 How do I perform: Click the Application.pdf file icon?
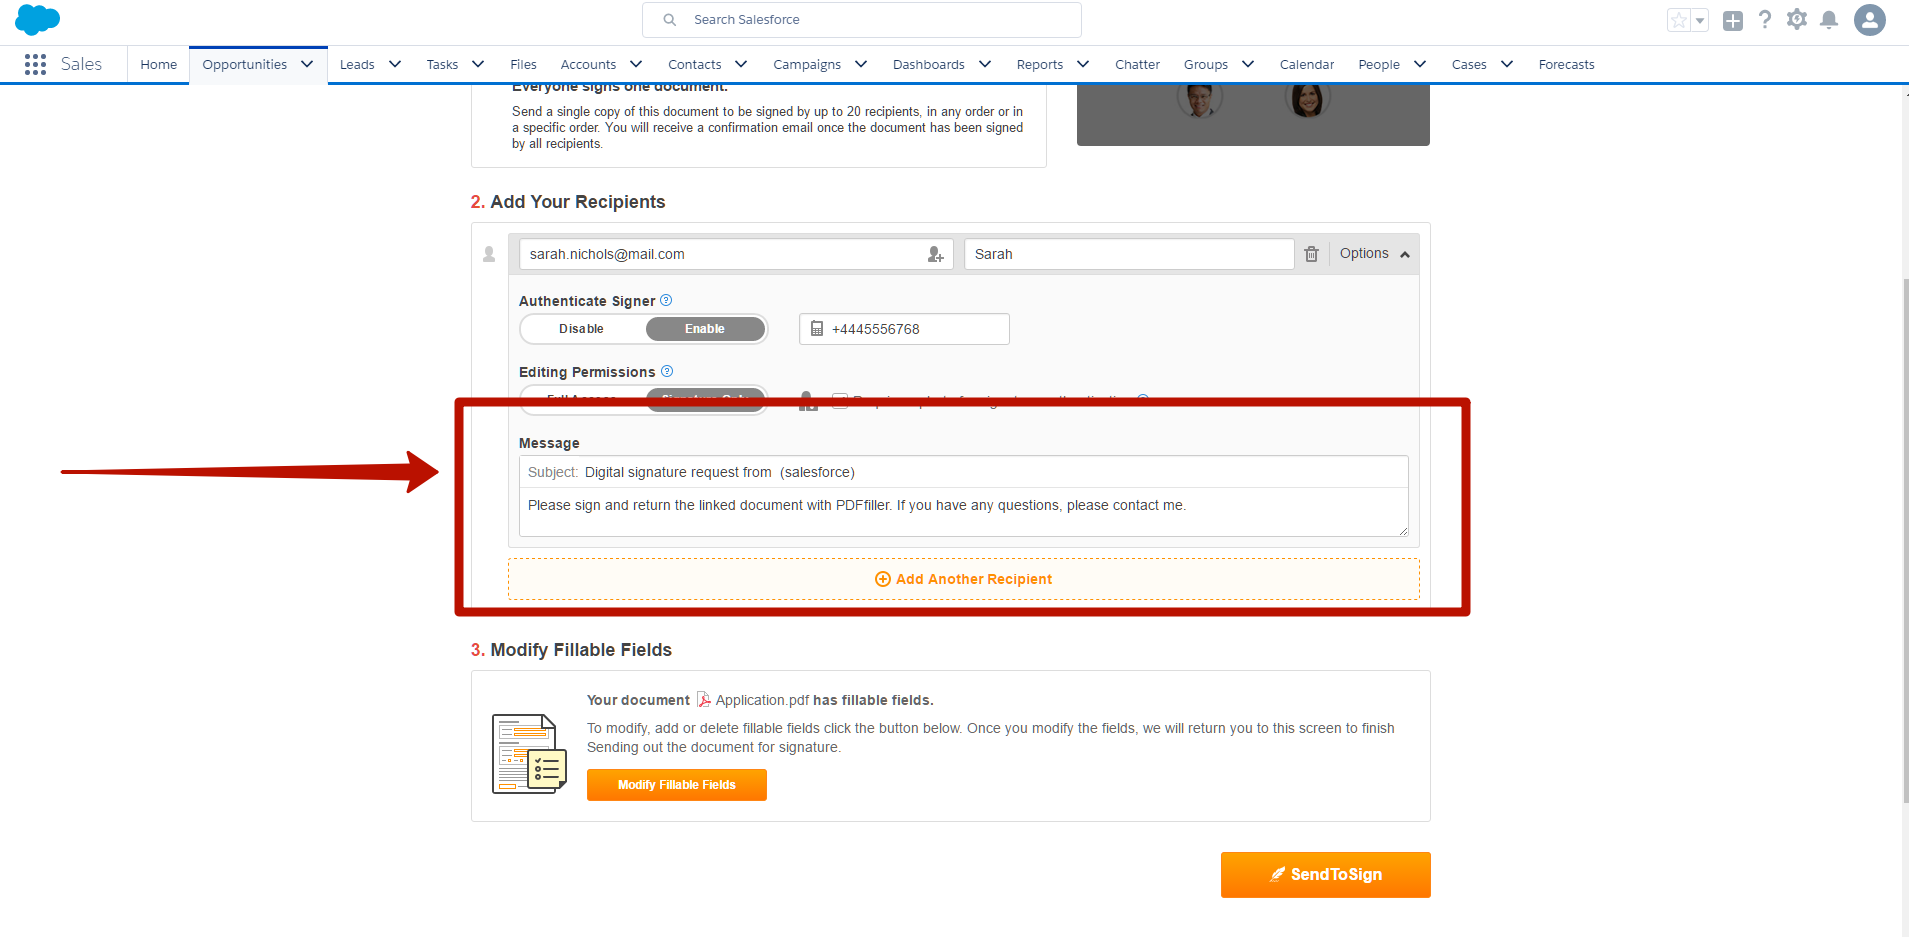click(x=704, y=700)
